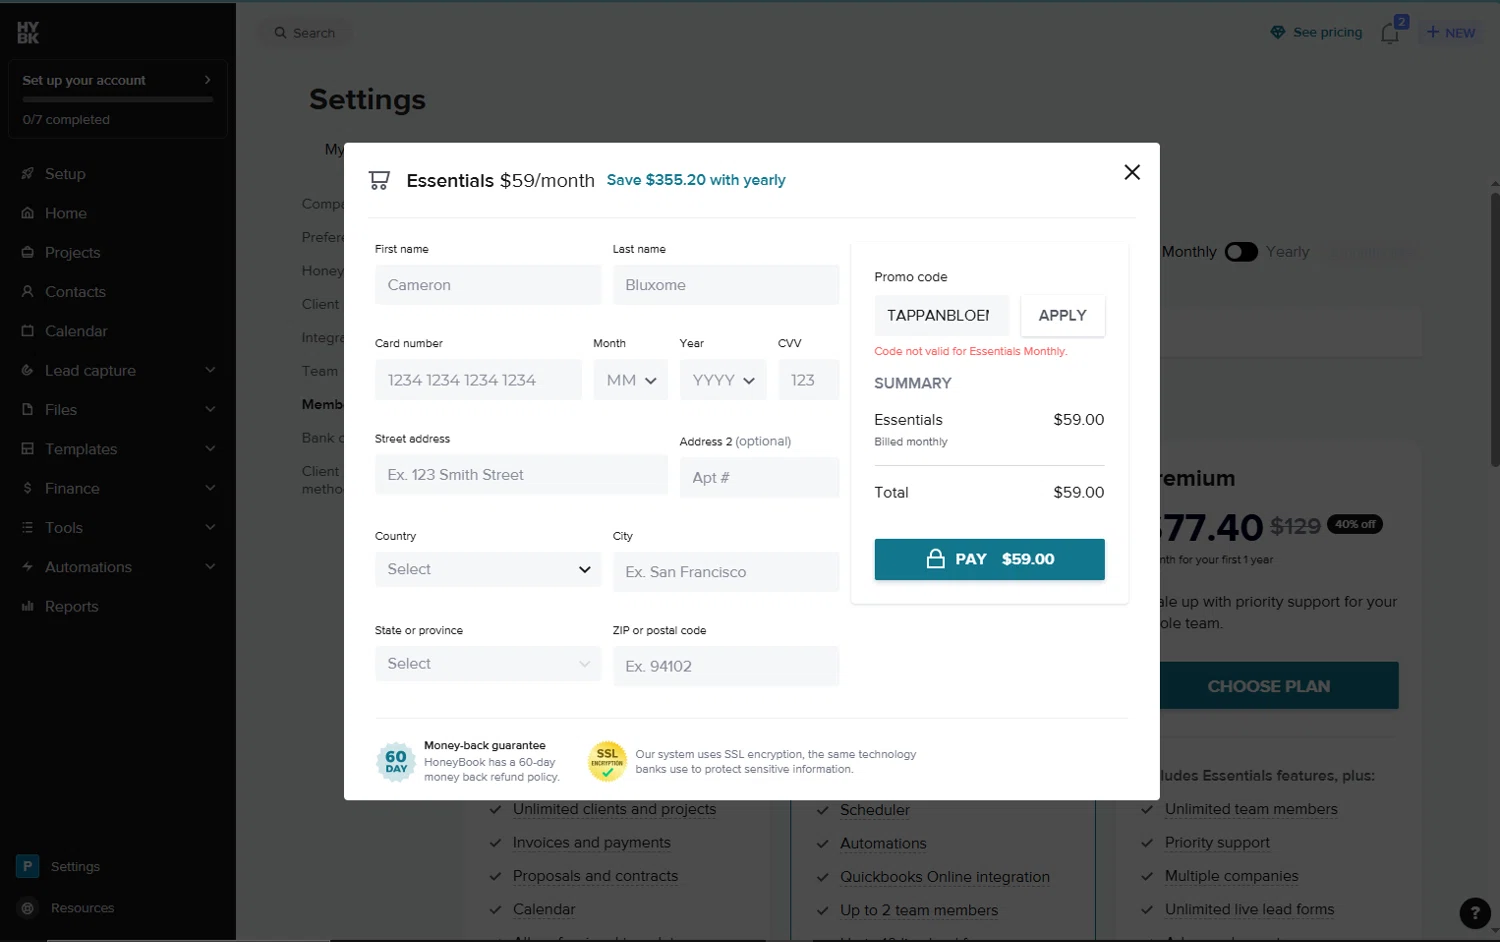This screenshot has height=942, width=1500.
Task: Click the SSL encryption badge
Action: pos(607,761)
